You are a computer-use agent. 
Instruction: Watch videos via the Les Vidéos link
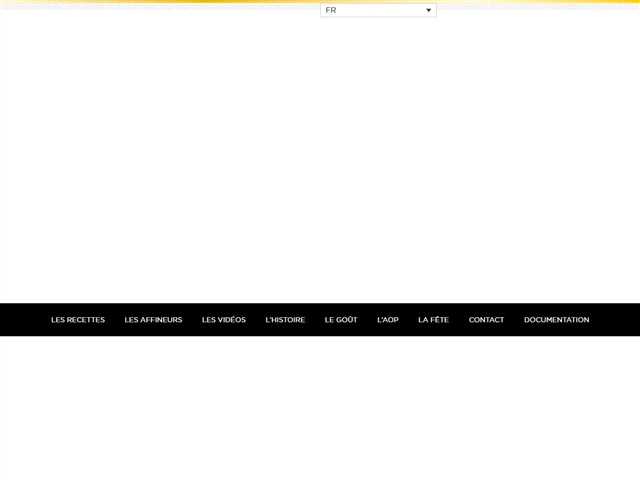pyautogui.click(x=224, y=320)
